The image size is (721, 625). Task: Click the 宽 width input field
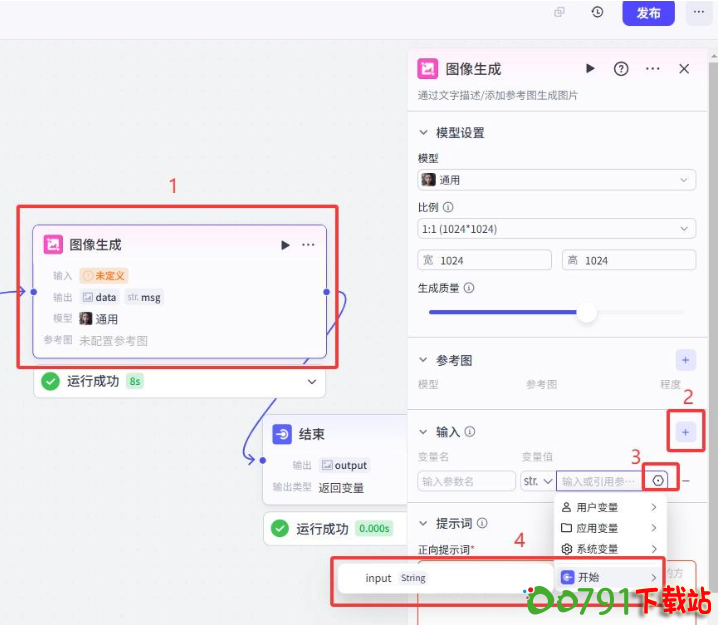tap(485, 260)
